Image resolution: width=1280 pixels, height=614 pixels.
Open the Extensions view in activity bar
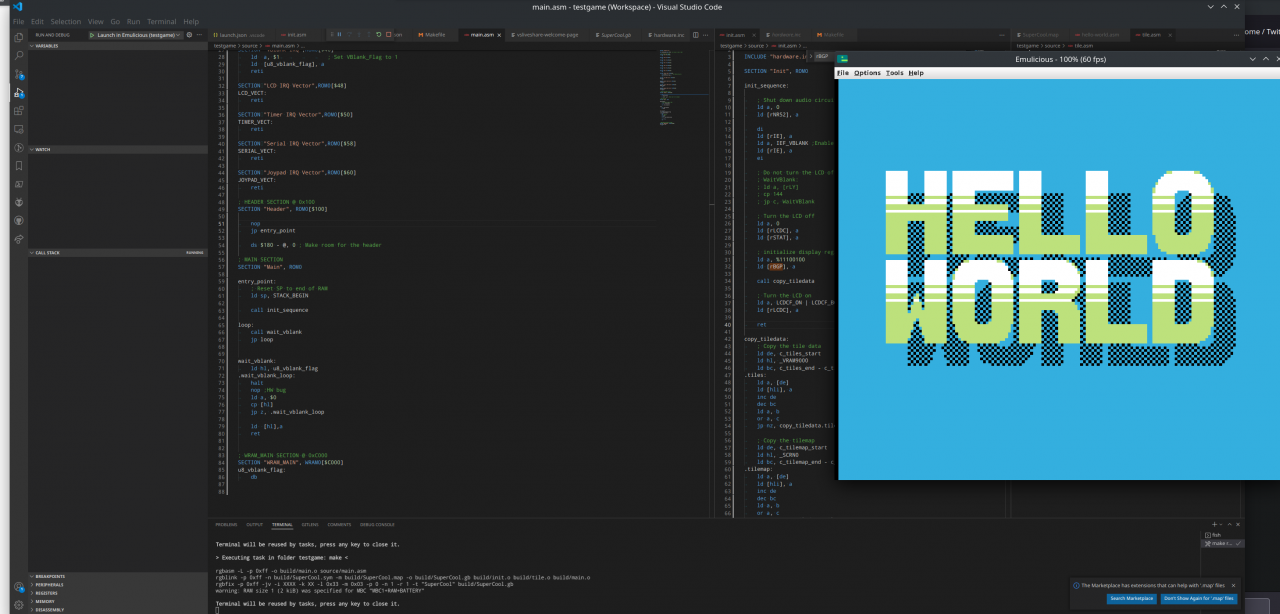(18, 111)
